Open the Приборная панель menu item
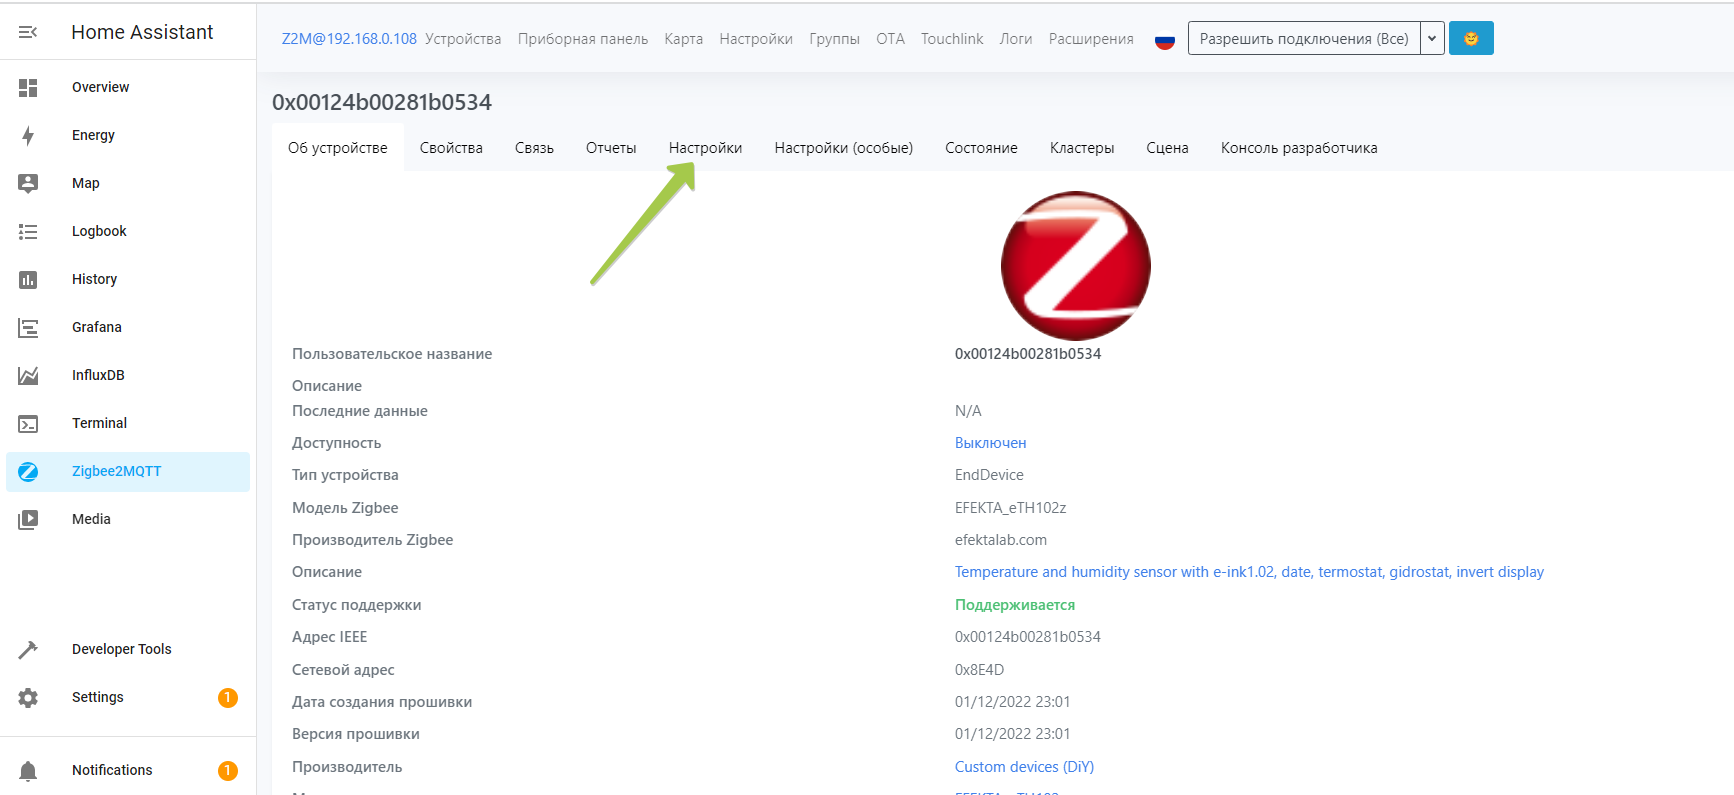The image size is (1734, 795). coord(583,39)
